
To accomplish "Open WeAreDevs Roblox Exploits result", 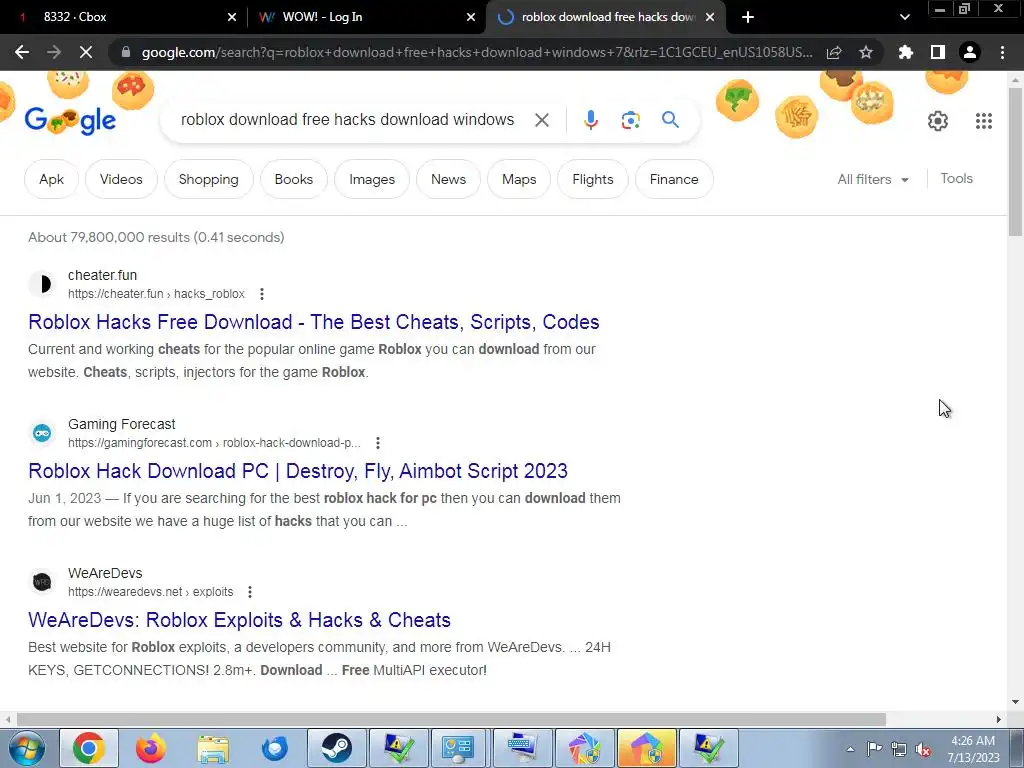I will click(x=239, y=620).
